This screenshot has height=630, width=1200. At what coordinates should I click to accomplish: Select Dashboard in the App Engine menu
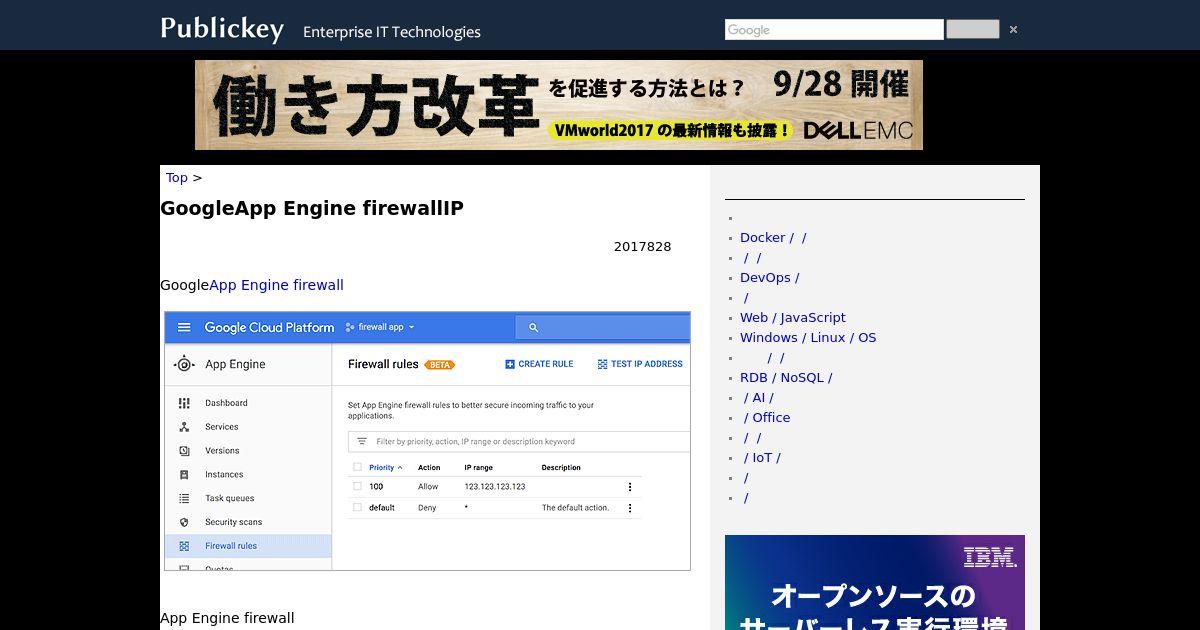[x=226, y=403]
